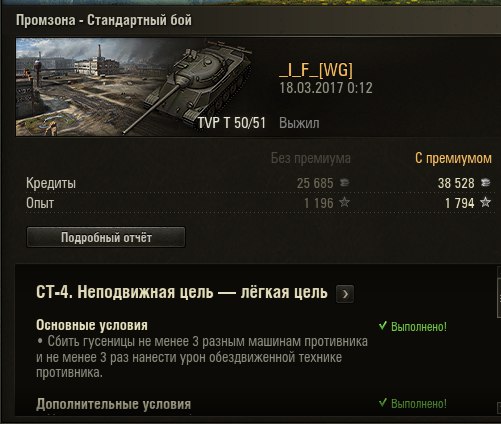Click the Основные условия heading
The width and height of the screenshot is (501, 424).
click(x=92, y=325)
